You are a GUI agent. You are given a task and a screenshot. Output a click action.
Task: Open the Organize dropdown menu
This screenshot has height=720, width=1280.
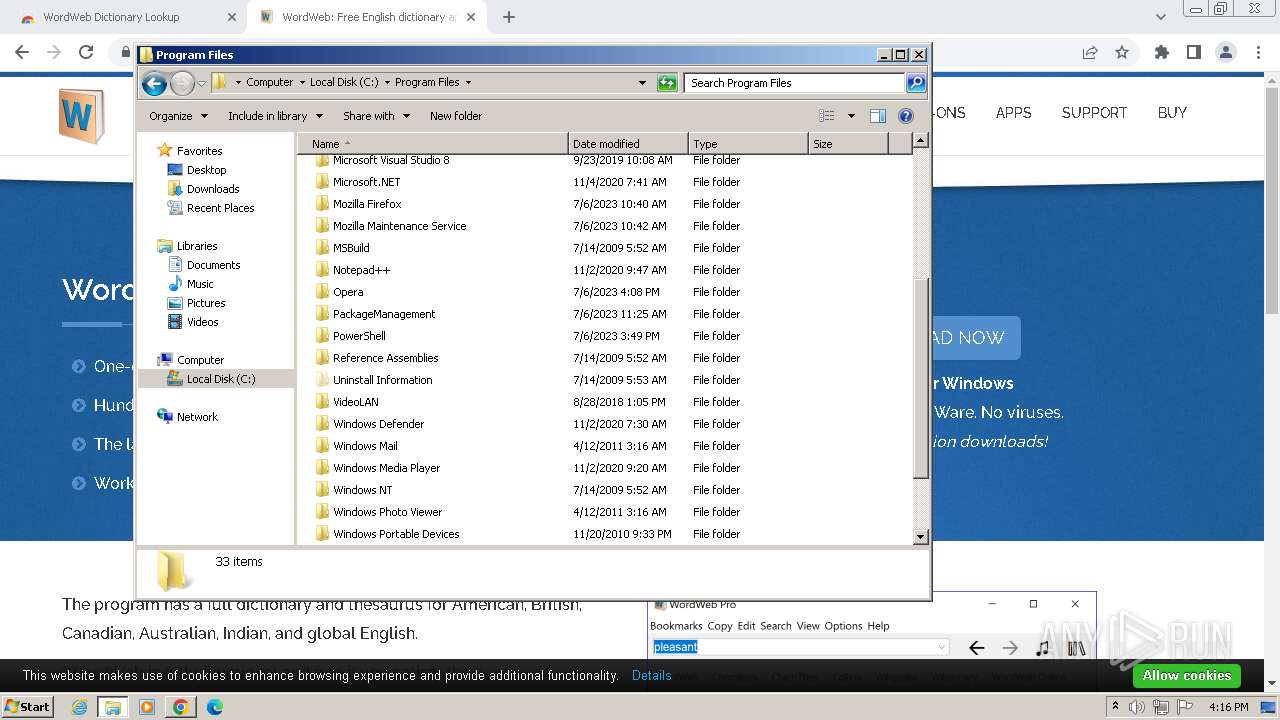pos(178,116)
